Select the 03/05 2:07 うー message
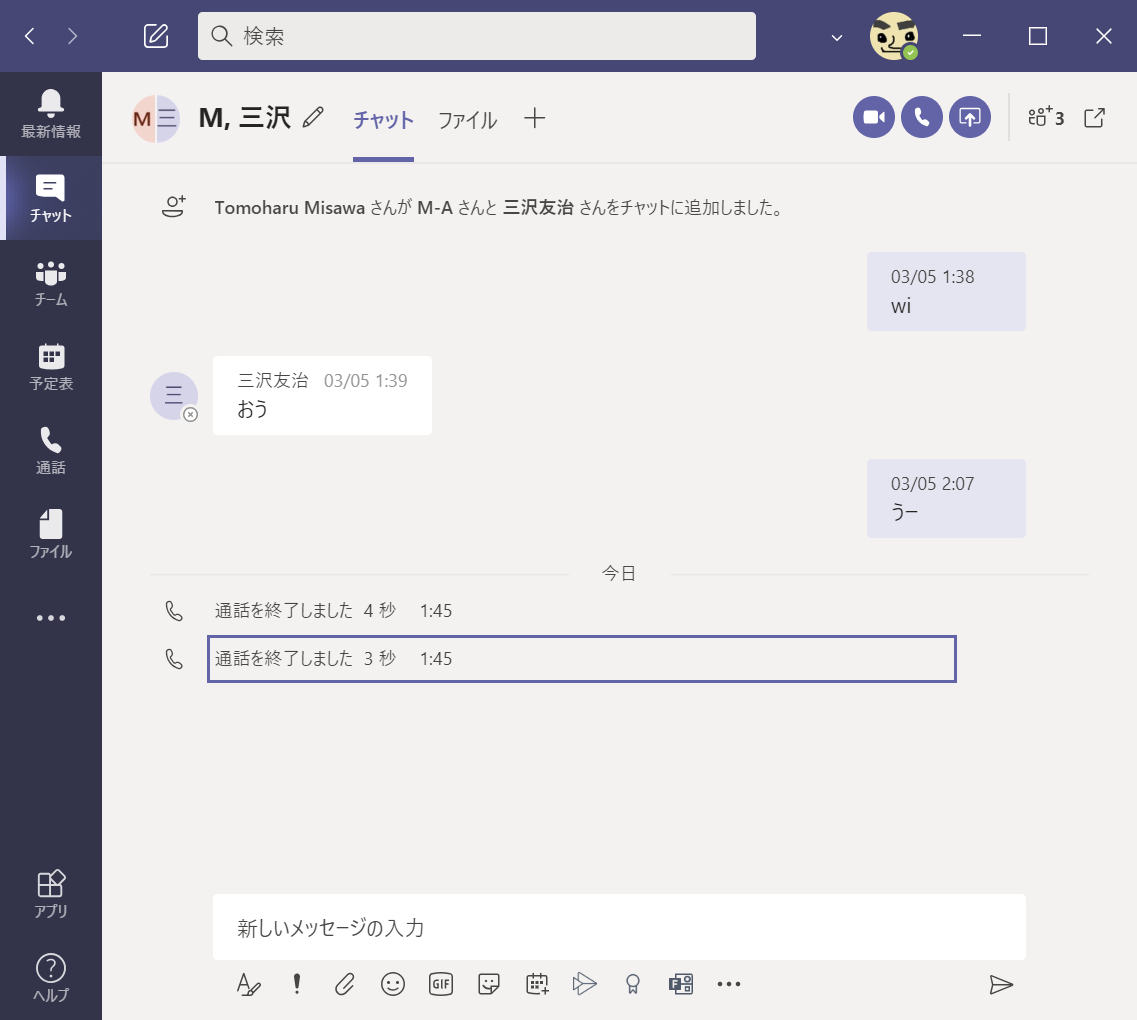Image resolution: width=1137 pixels, height=1020 pixels. pyautogui.click(x=946, y=498)
